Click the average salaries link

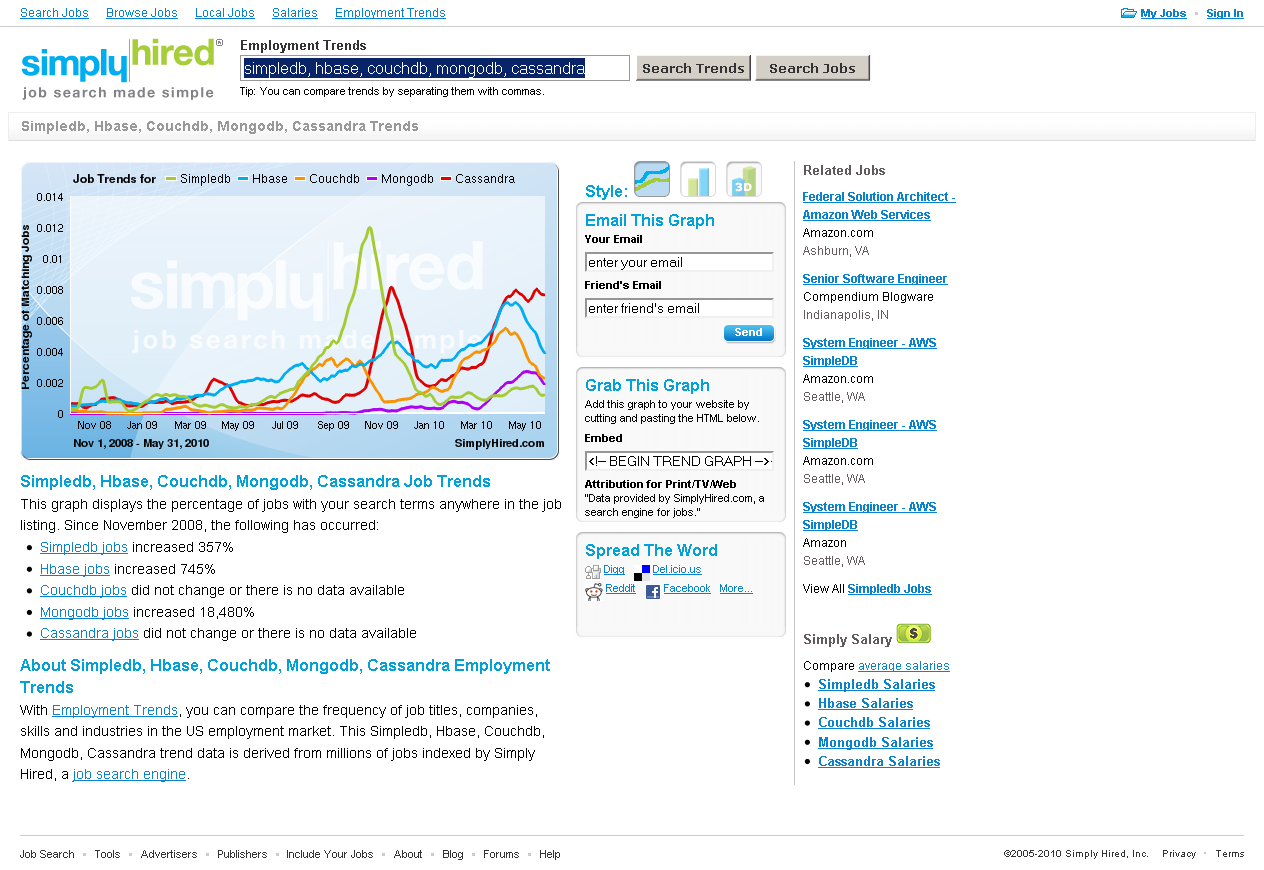pos(904,666)
